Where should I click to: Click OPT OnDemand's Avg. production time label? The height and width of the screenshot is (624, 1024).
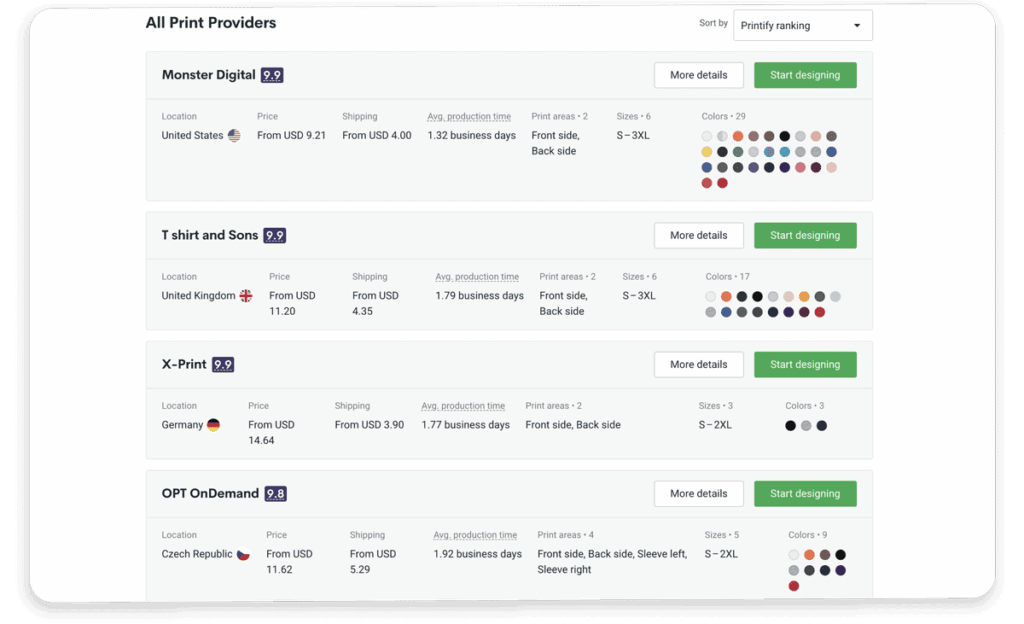click(475, 536)
